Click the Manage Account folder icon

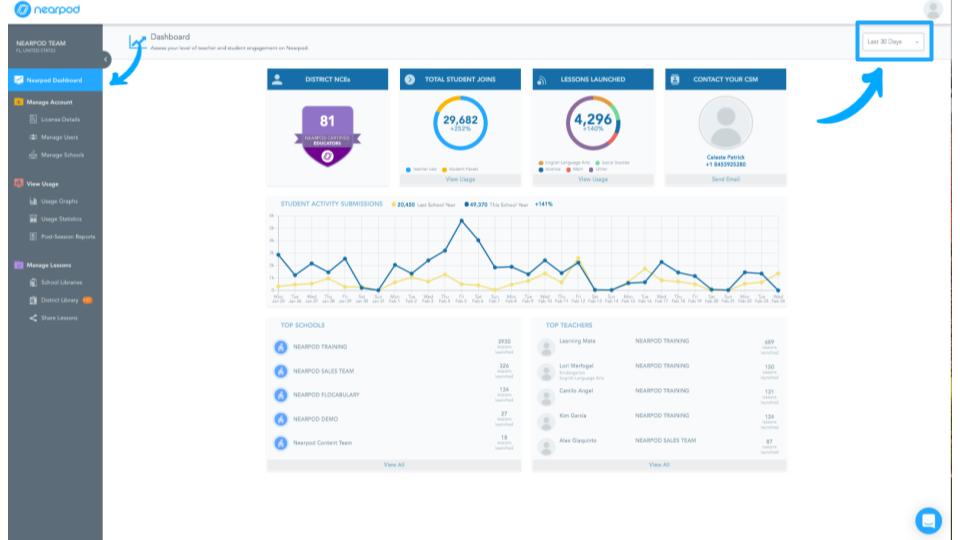pos(19,102)
